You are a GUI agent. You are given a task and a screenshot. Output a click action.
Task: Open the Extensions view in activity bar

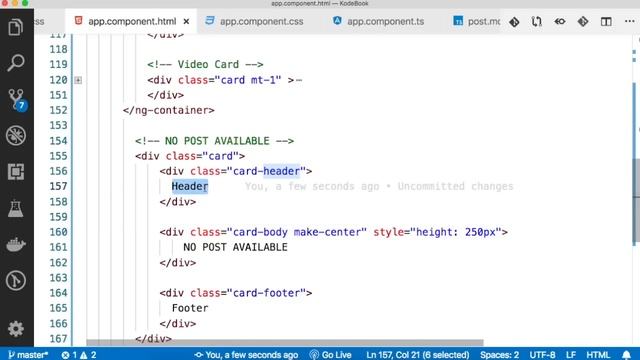coord(16,171)
